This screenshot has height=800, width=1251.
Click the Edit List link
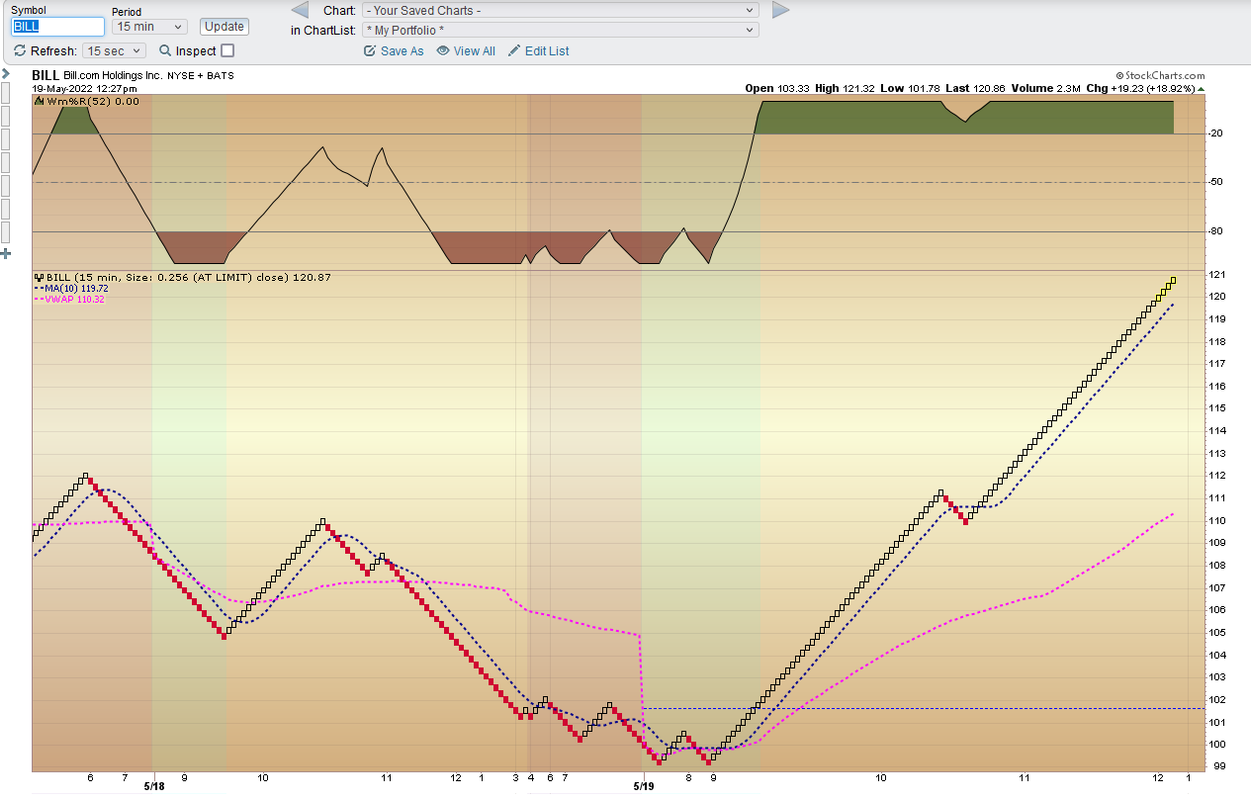pos(547,51)
